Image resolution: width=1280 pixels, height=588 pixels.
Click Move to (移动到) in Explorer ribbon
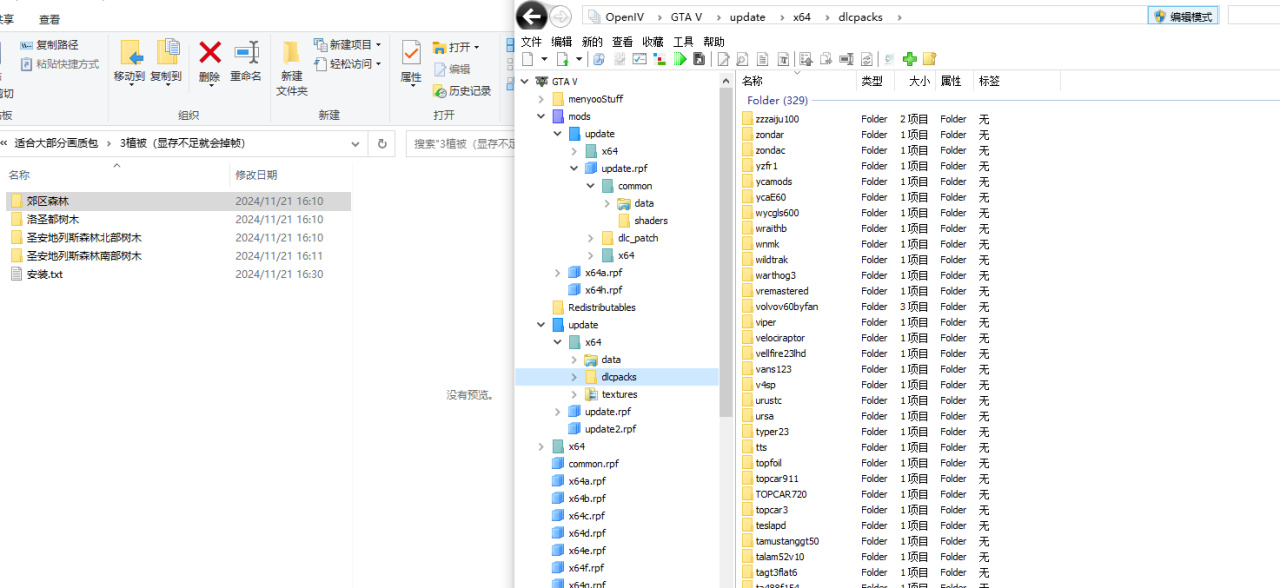(x=130, y=61)
